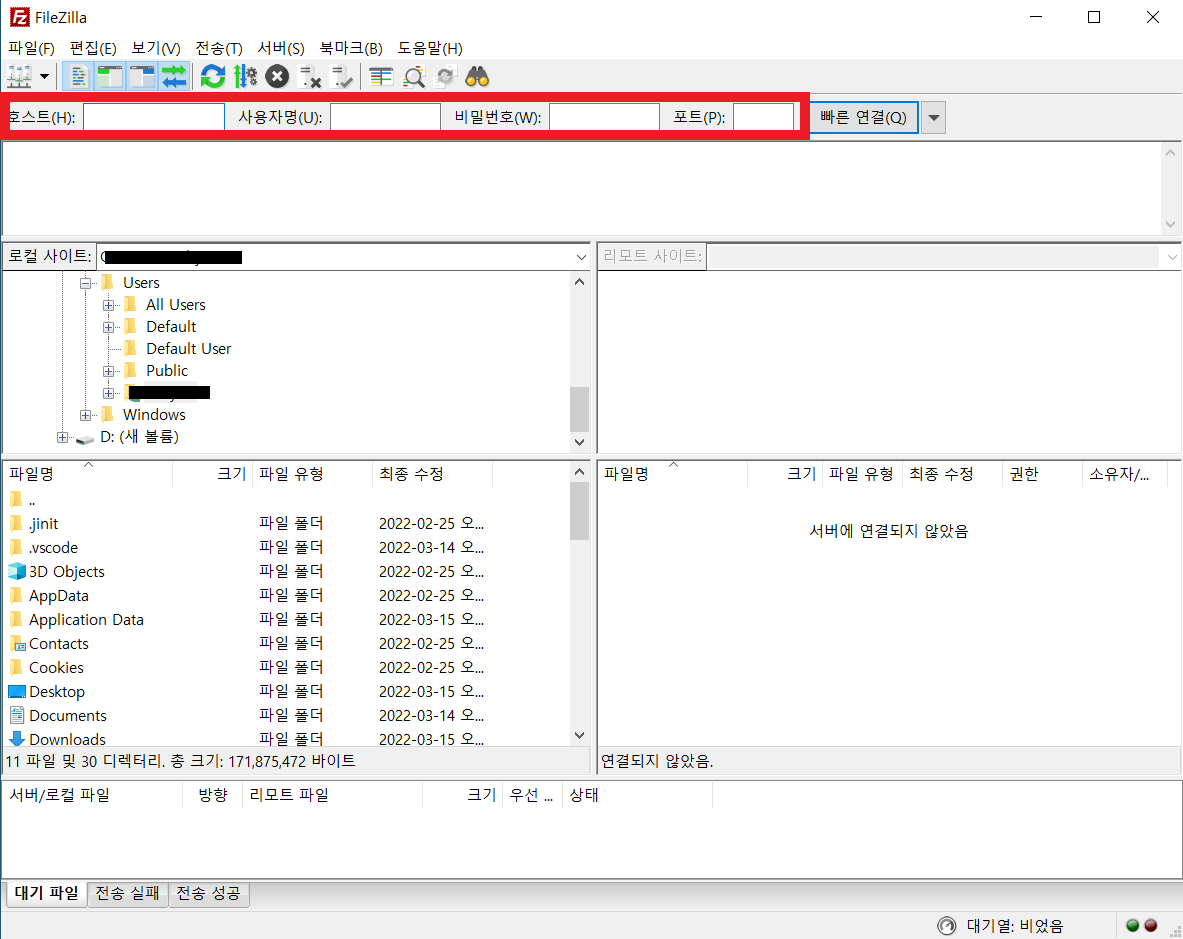The width and height of the screenshot is (1183, 939).
Task: Click local tree scrollbar down arrow
Action: [x=579, y=442]
